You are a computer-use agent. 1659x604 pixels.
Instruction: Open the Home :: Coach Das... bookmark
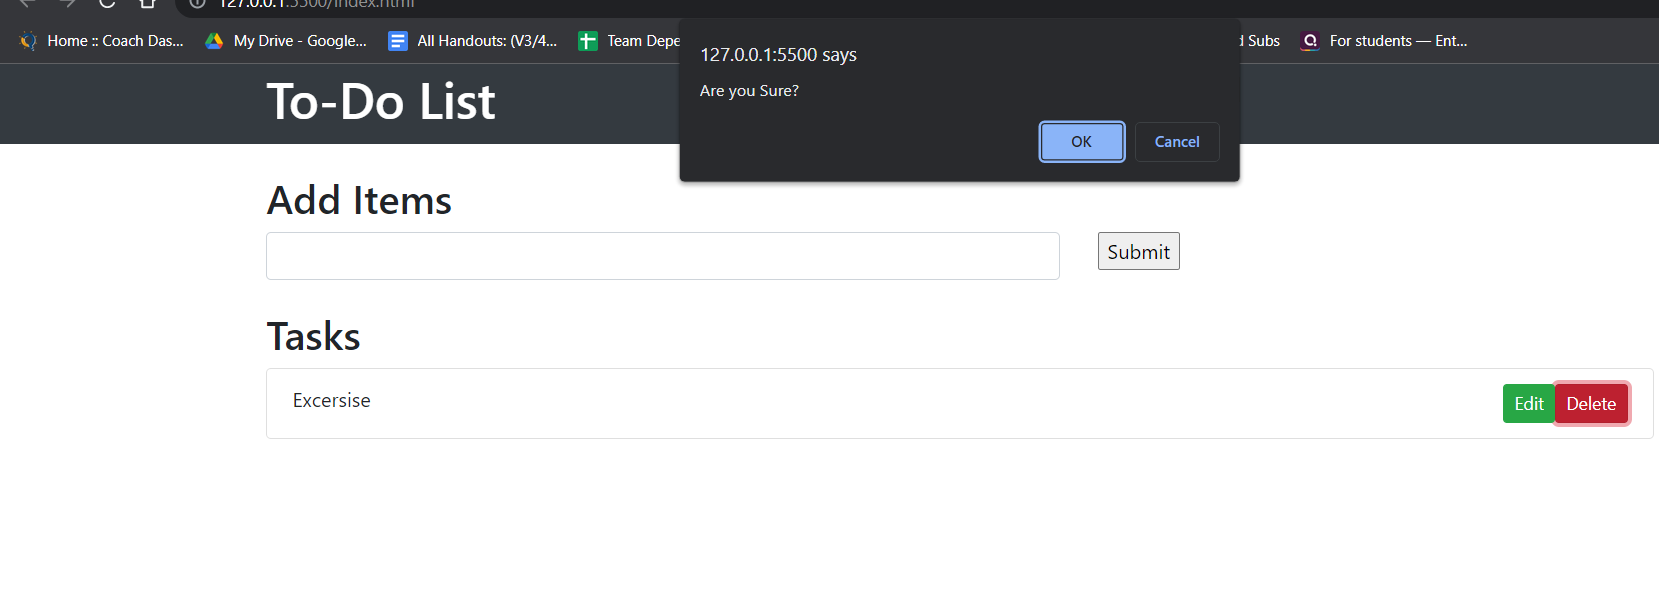[x=101, y=41]
